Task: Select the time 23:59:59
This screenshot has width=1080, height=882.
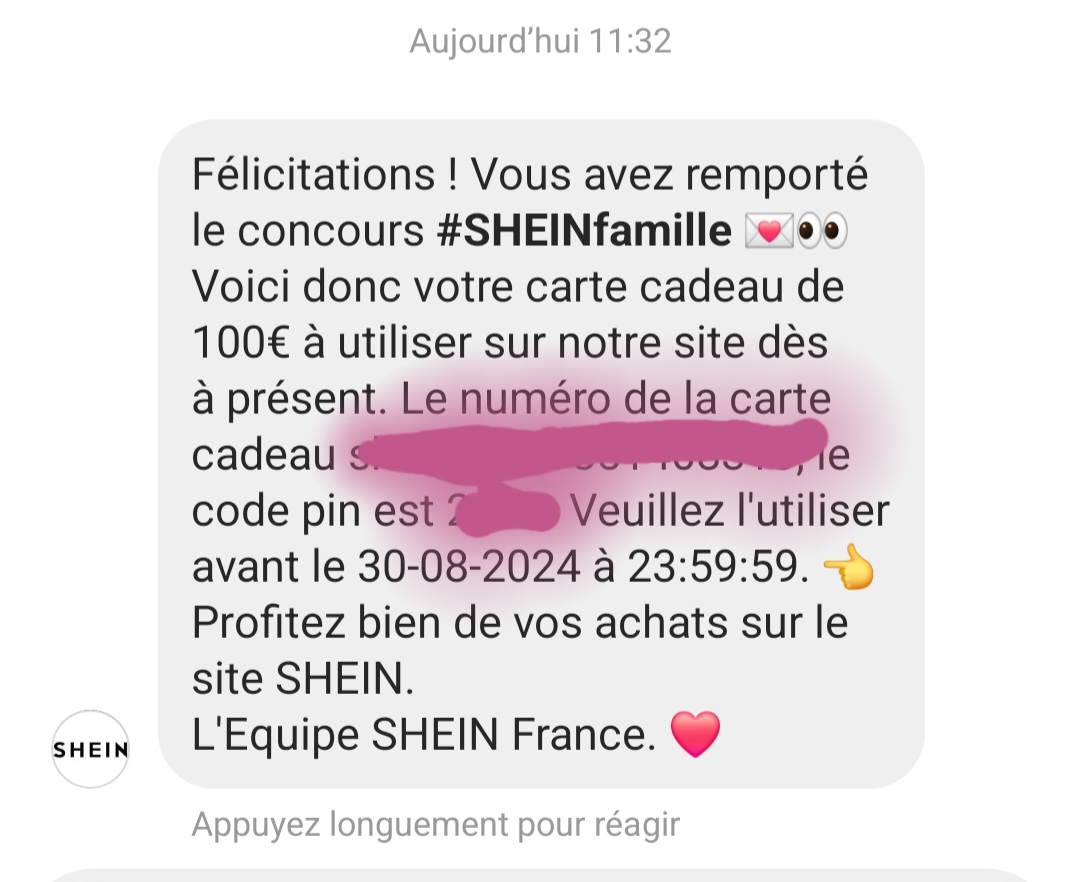Action: 718,567
